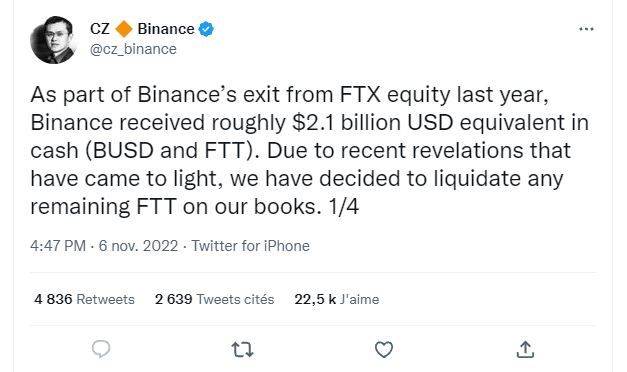This screenshot has height=372, width=627.
Task: Visit the @cz_binance handle
Action: [x=133, y=49]
